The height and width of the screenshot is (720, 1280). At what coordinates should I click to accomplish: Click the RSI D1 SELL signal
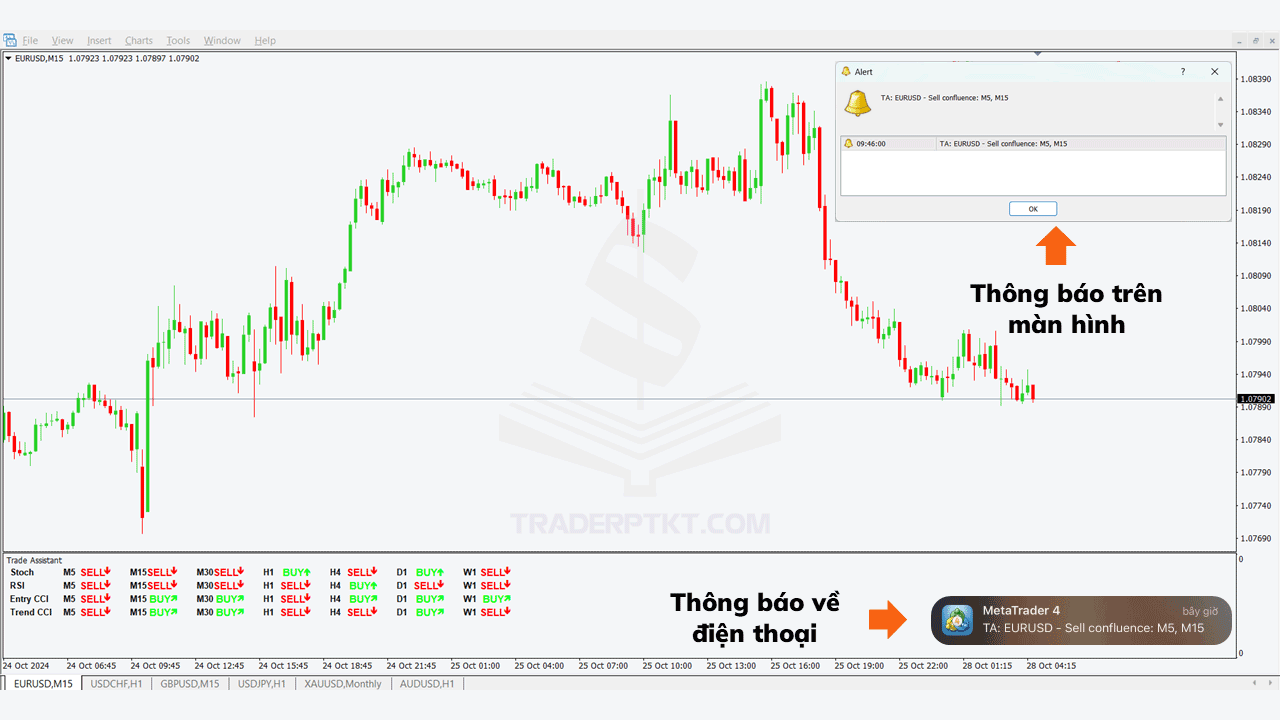[429, 586]
